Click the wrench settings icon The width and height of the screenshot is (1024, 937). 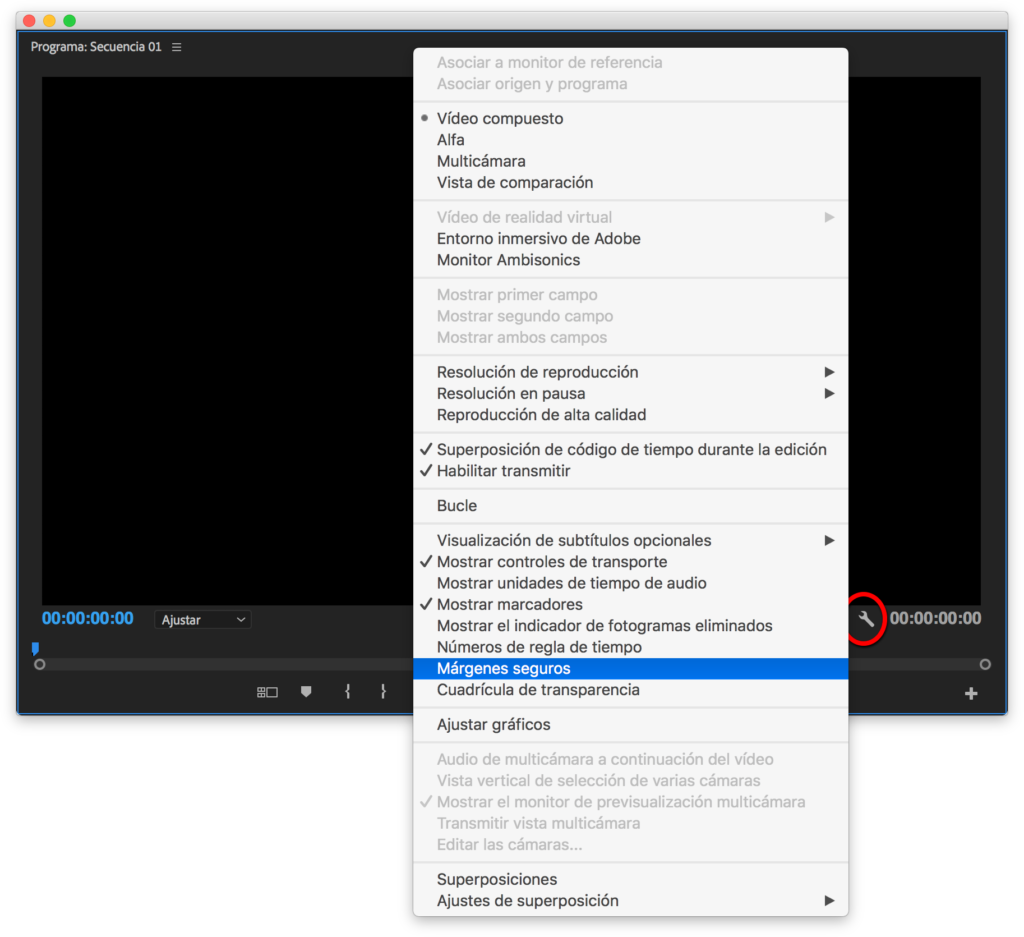pyautogui.click(x=866, y=619)
